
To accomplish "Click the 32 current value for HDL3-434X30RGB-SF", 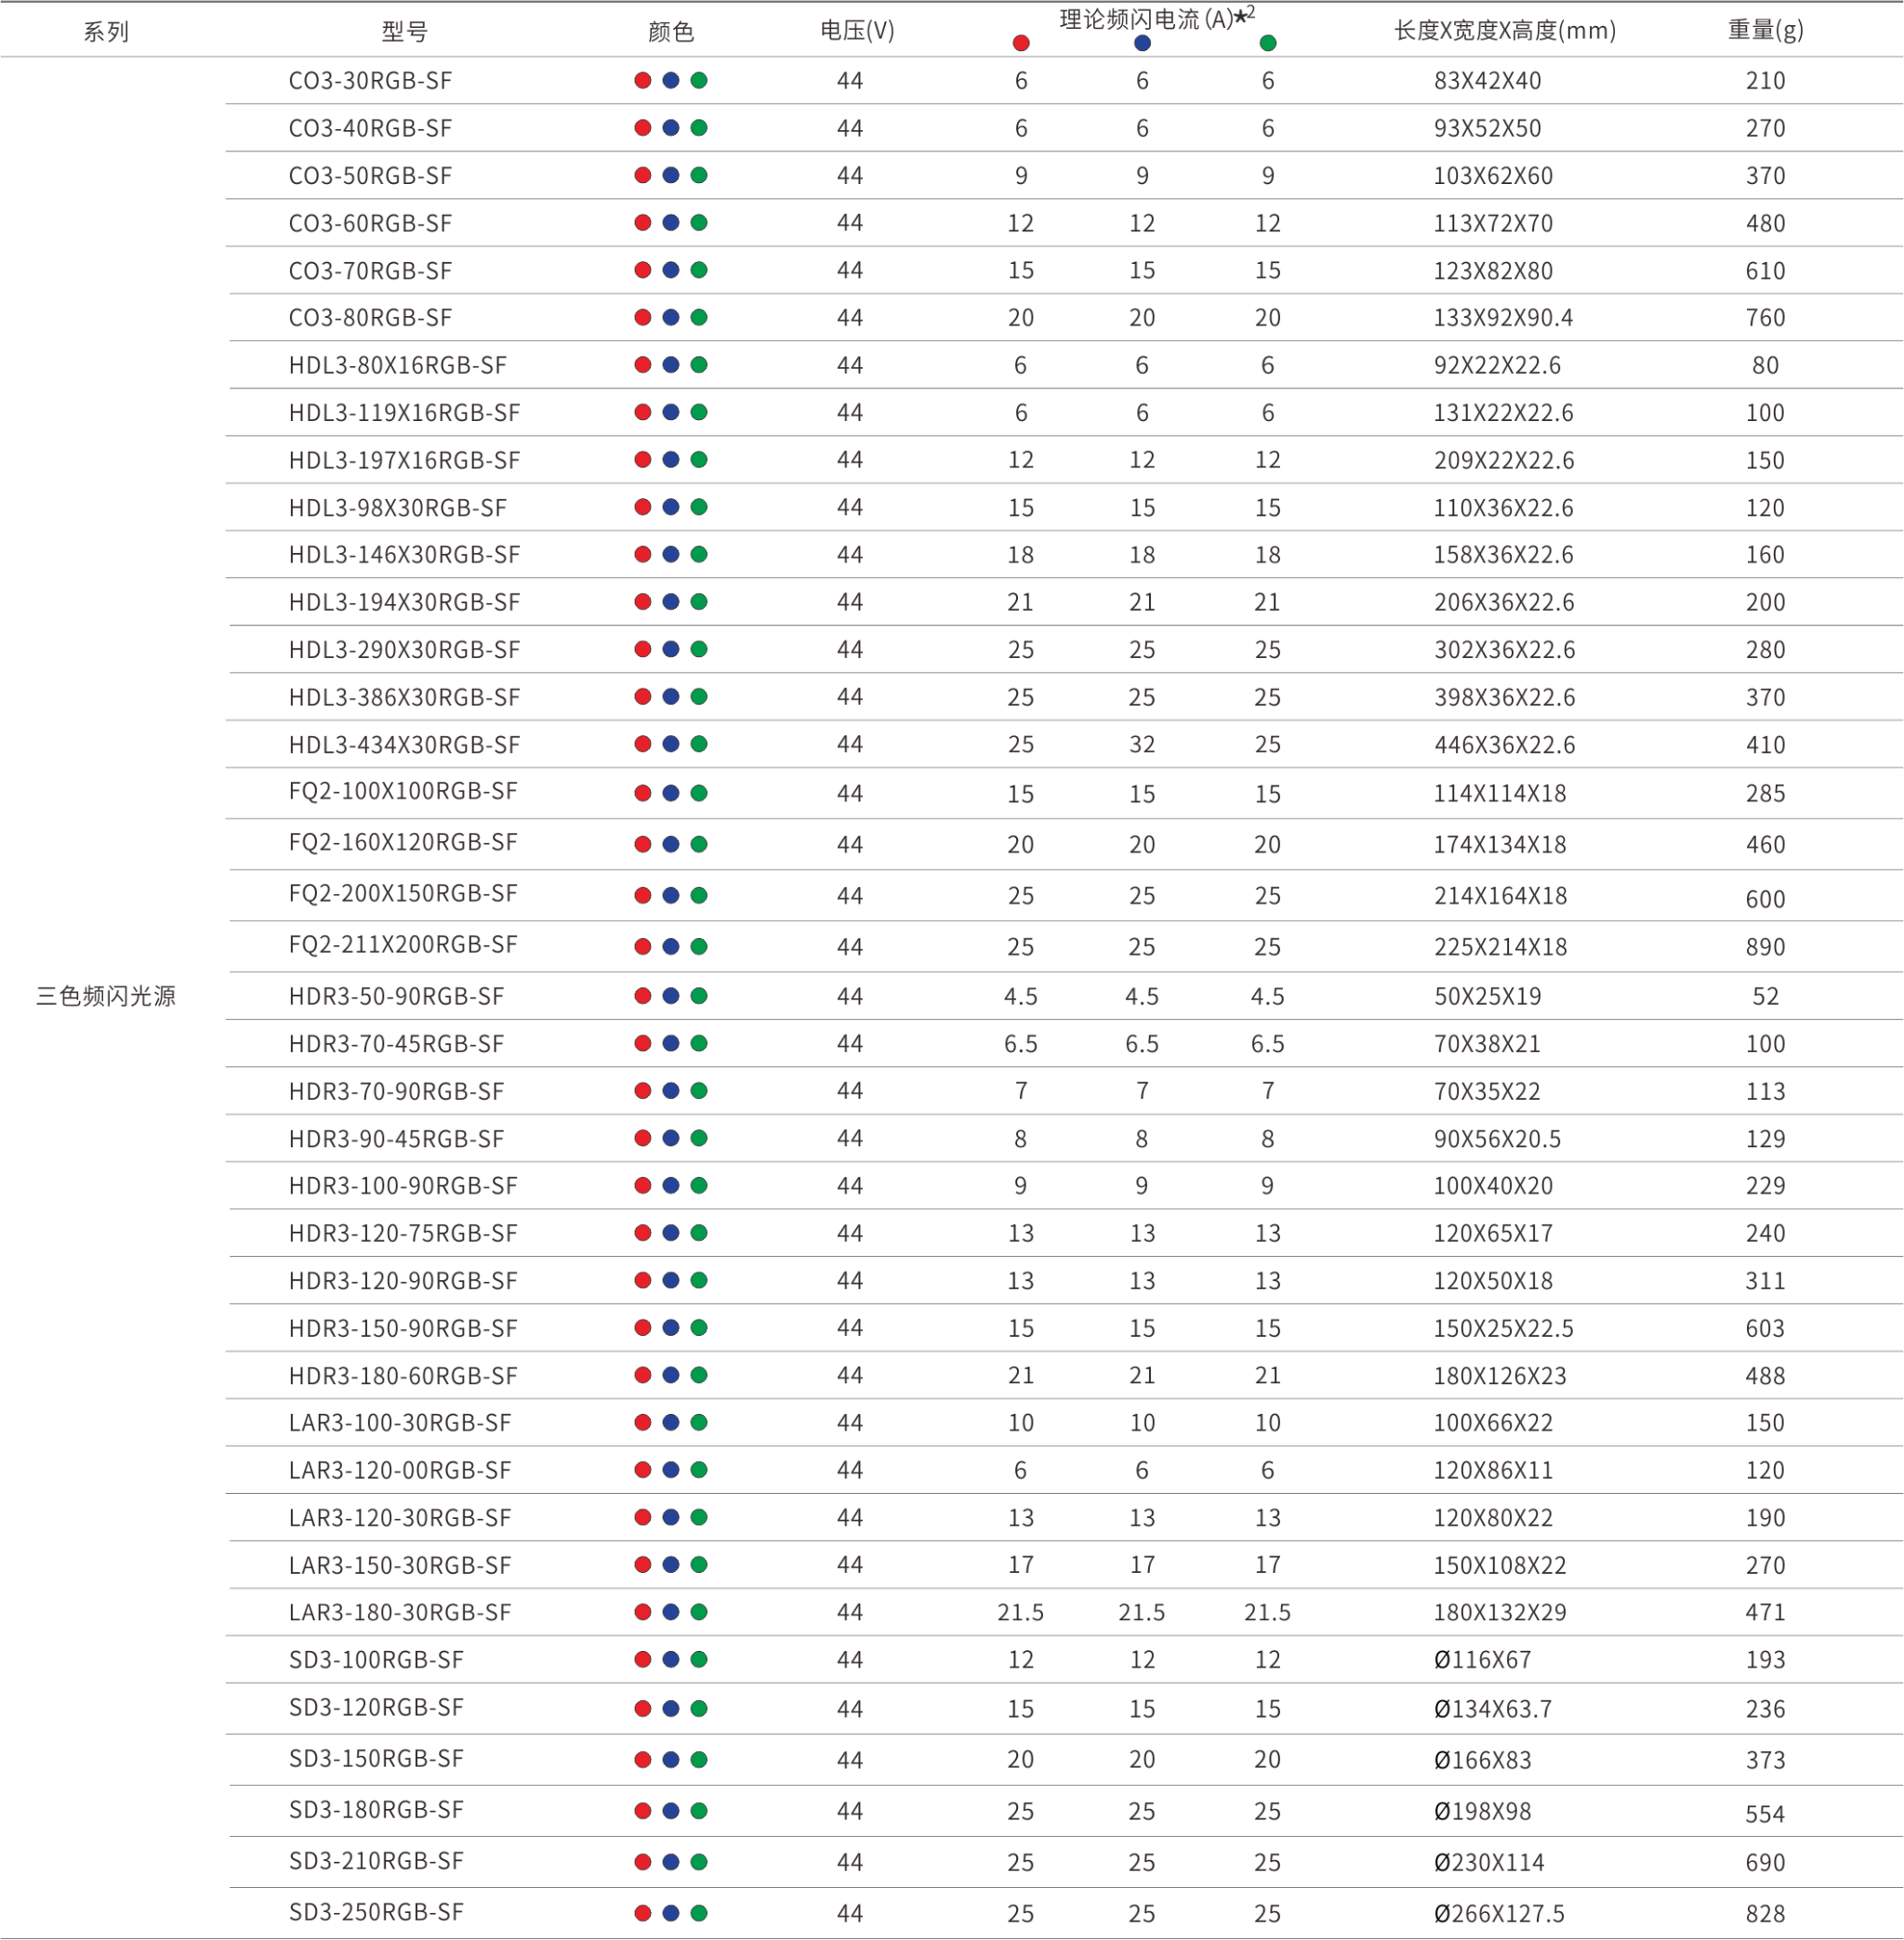I will pos(1142,745).
